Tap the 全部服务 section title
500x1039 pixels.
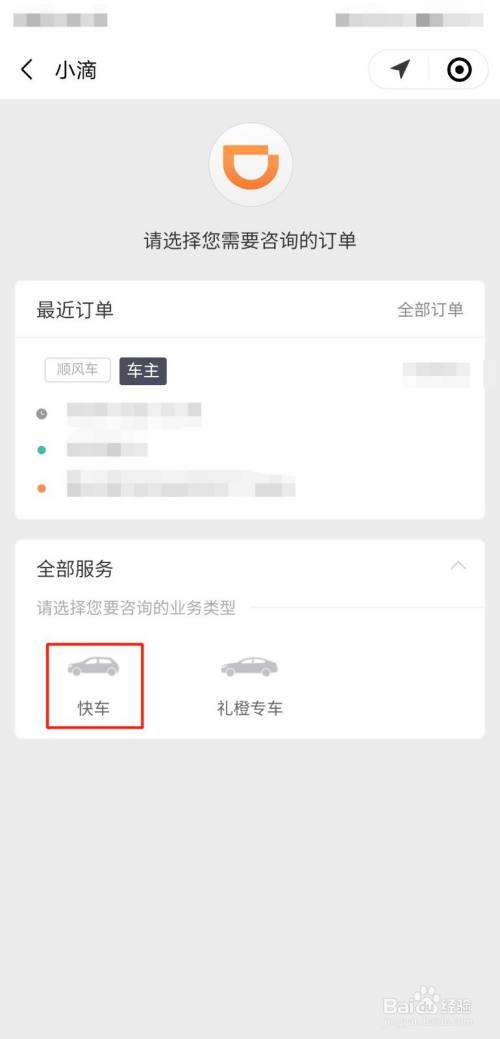(x=75, y=569)
